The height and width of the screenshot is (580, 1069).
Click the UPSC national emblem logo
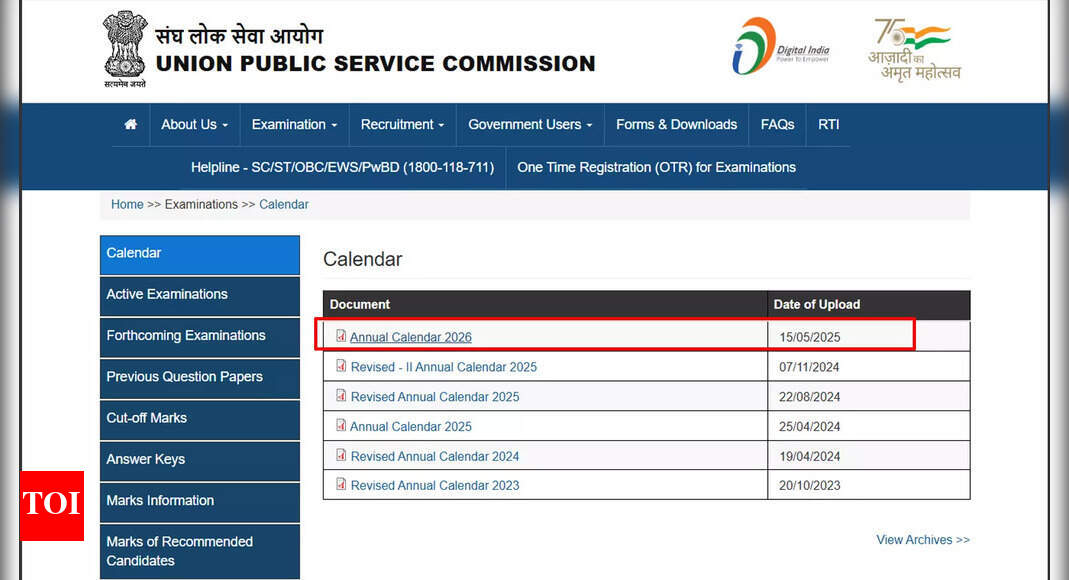pyautogui.click(x=125, y=47)
